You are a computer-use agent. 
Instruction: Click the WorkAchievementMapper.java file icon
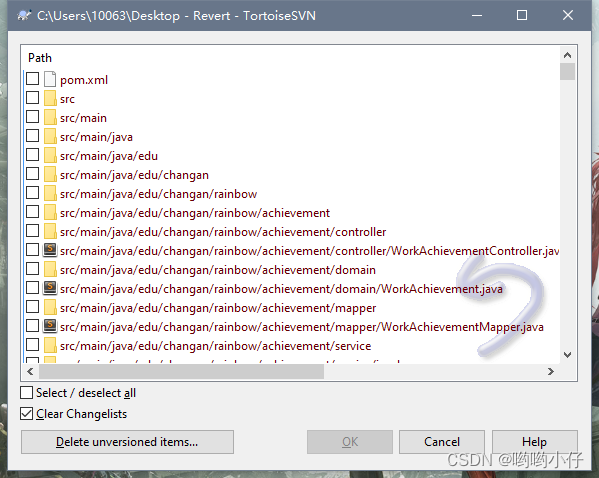(50, 326)
